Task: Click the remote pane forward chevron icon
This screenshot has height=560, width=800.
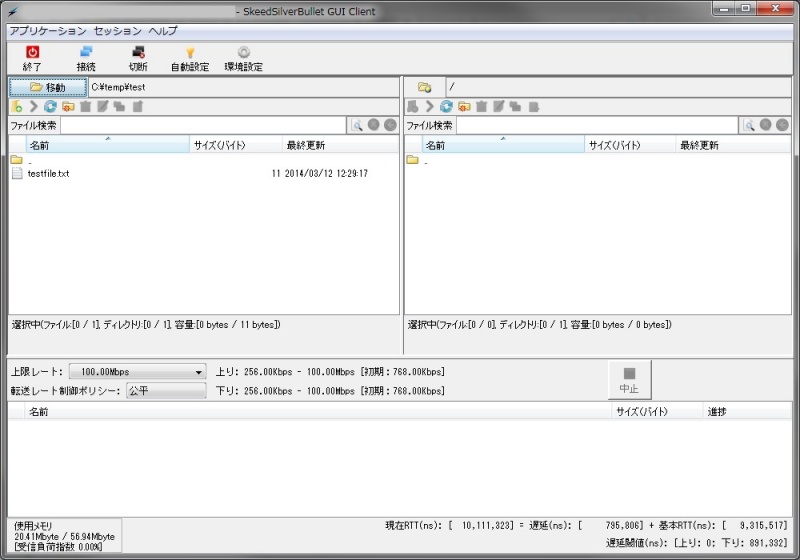Action: tap(430, 106)
